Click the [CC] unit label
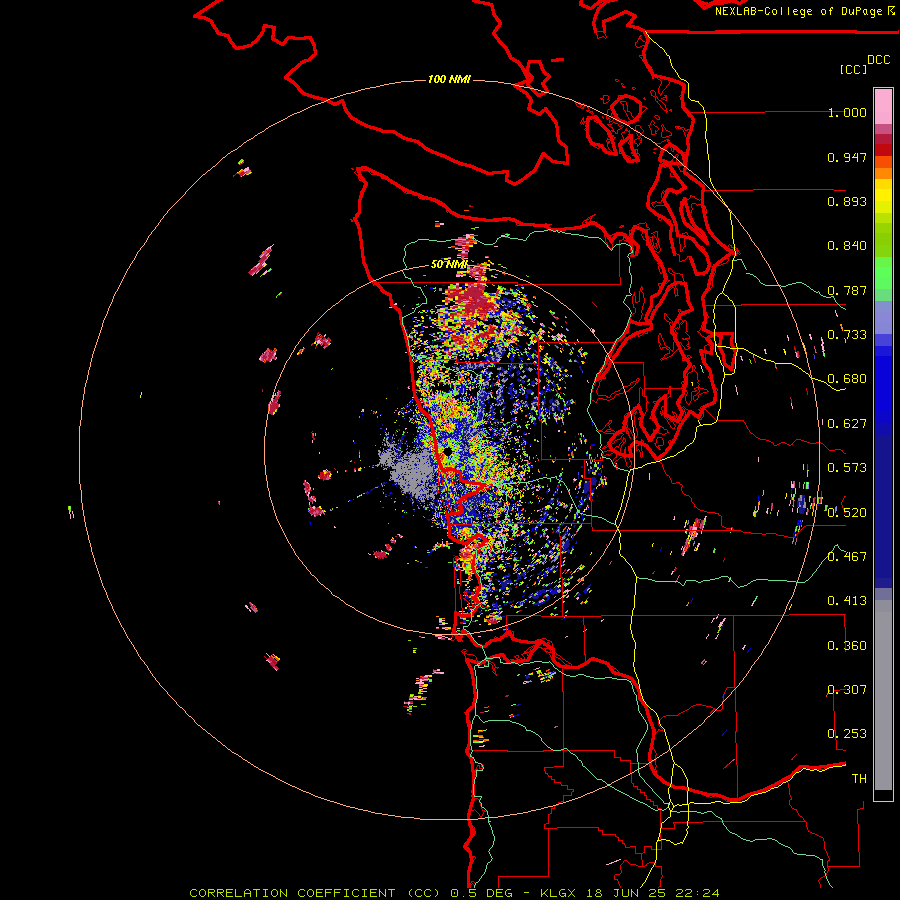This screenshot has width=900, height=900. 853,69
